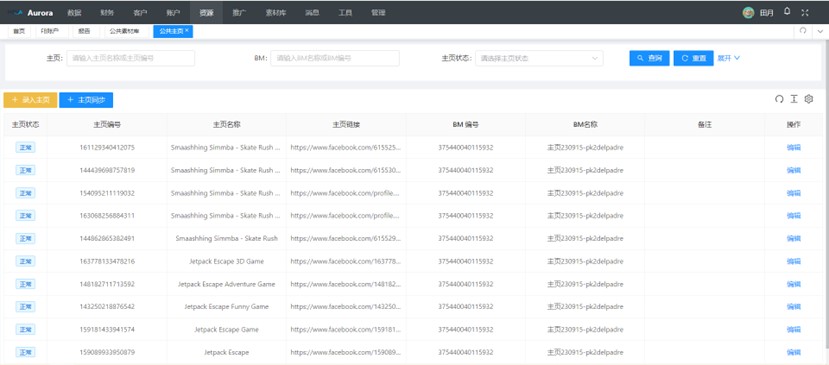829x365 pixels.
Task: Open the 数据 menu
Action: click(75, 13)
